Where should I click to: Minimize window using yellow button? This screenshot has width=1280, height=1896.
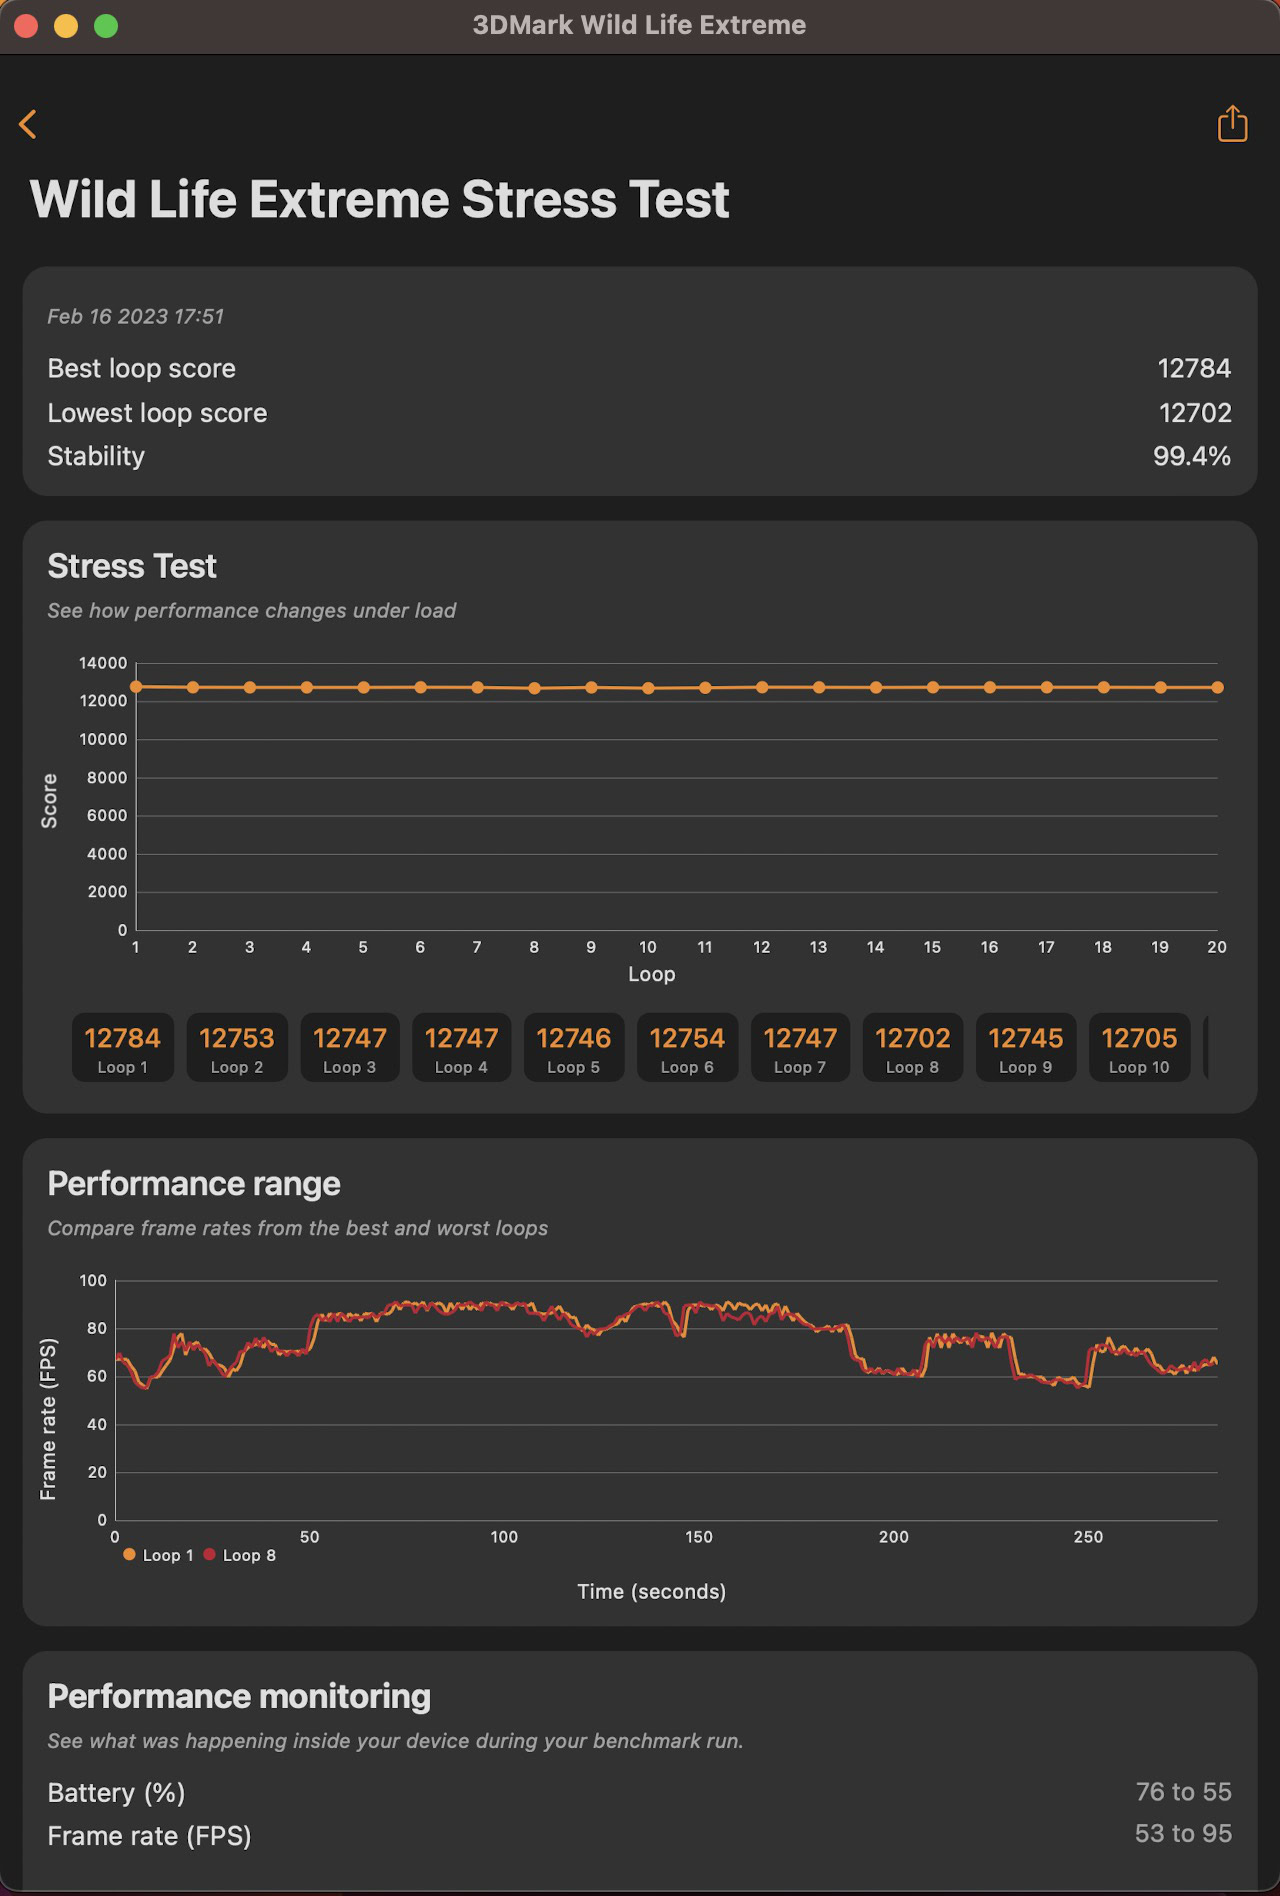pyautogui.click(x=66, y=26)
